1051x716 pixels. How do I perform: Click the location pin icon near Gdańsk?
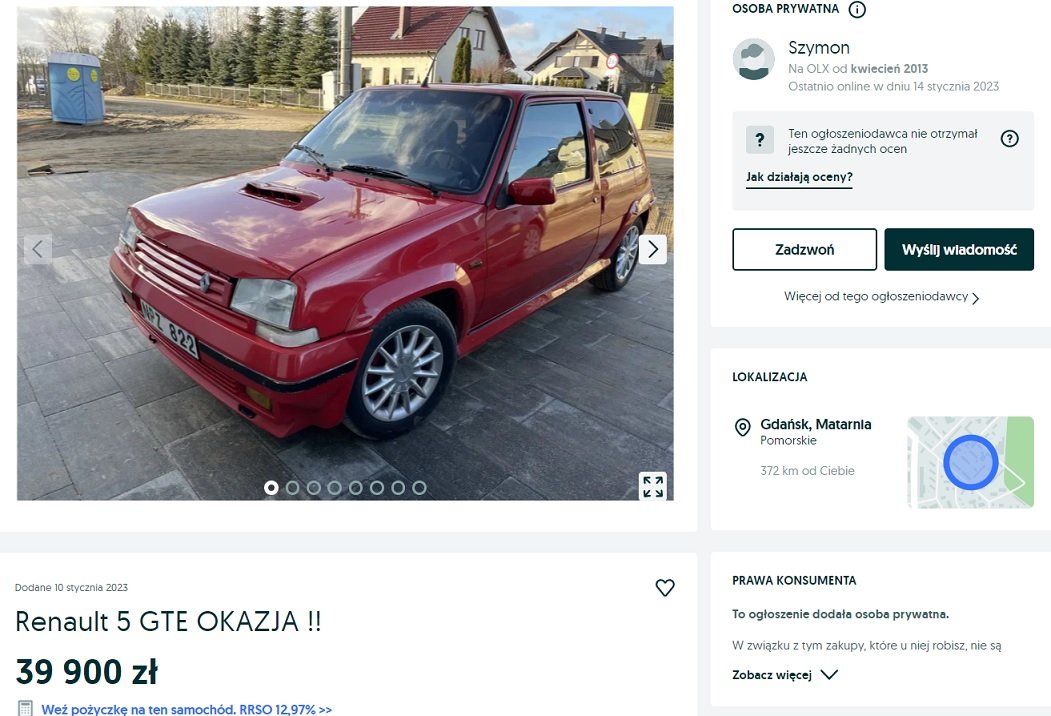pyautogui.click(x=742, y=427)
